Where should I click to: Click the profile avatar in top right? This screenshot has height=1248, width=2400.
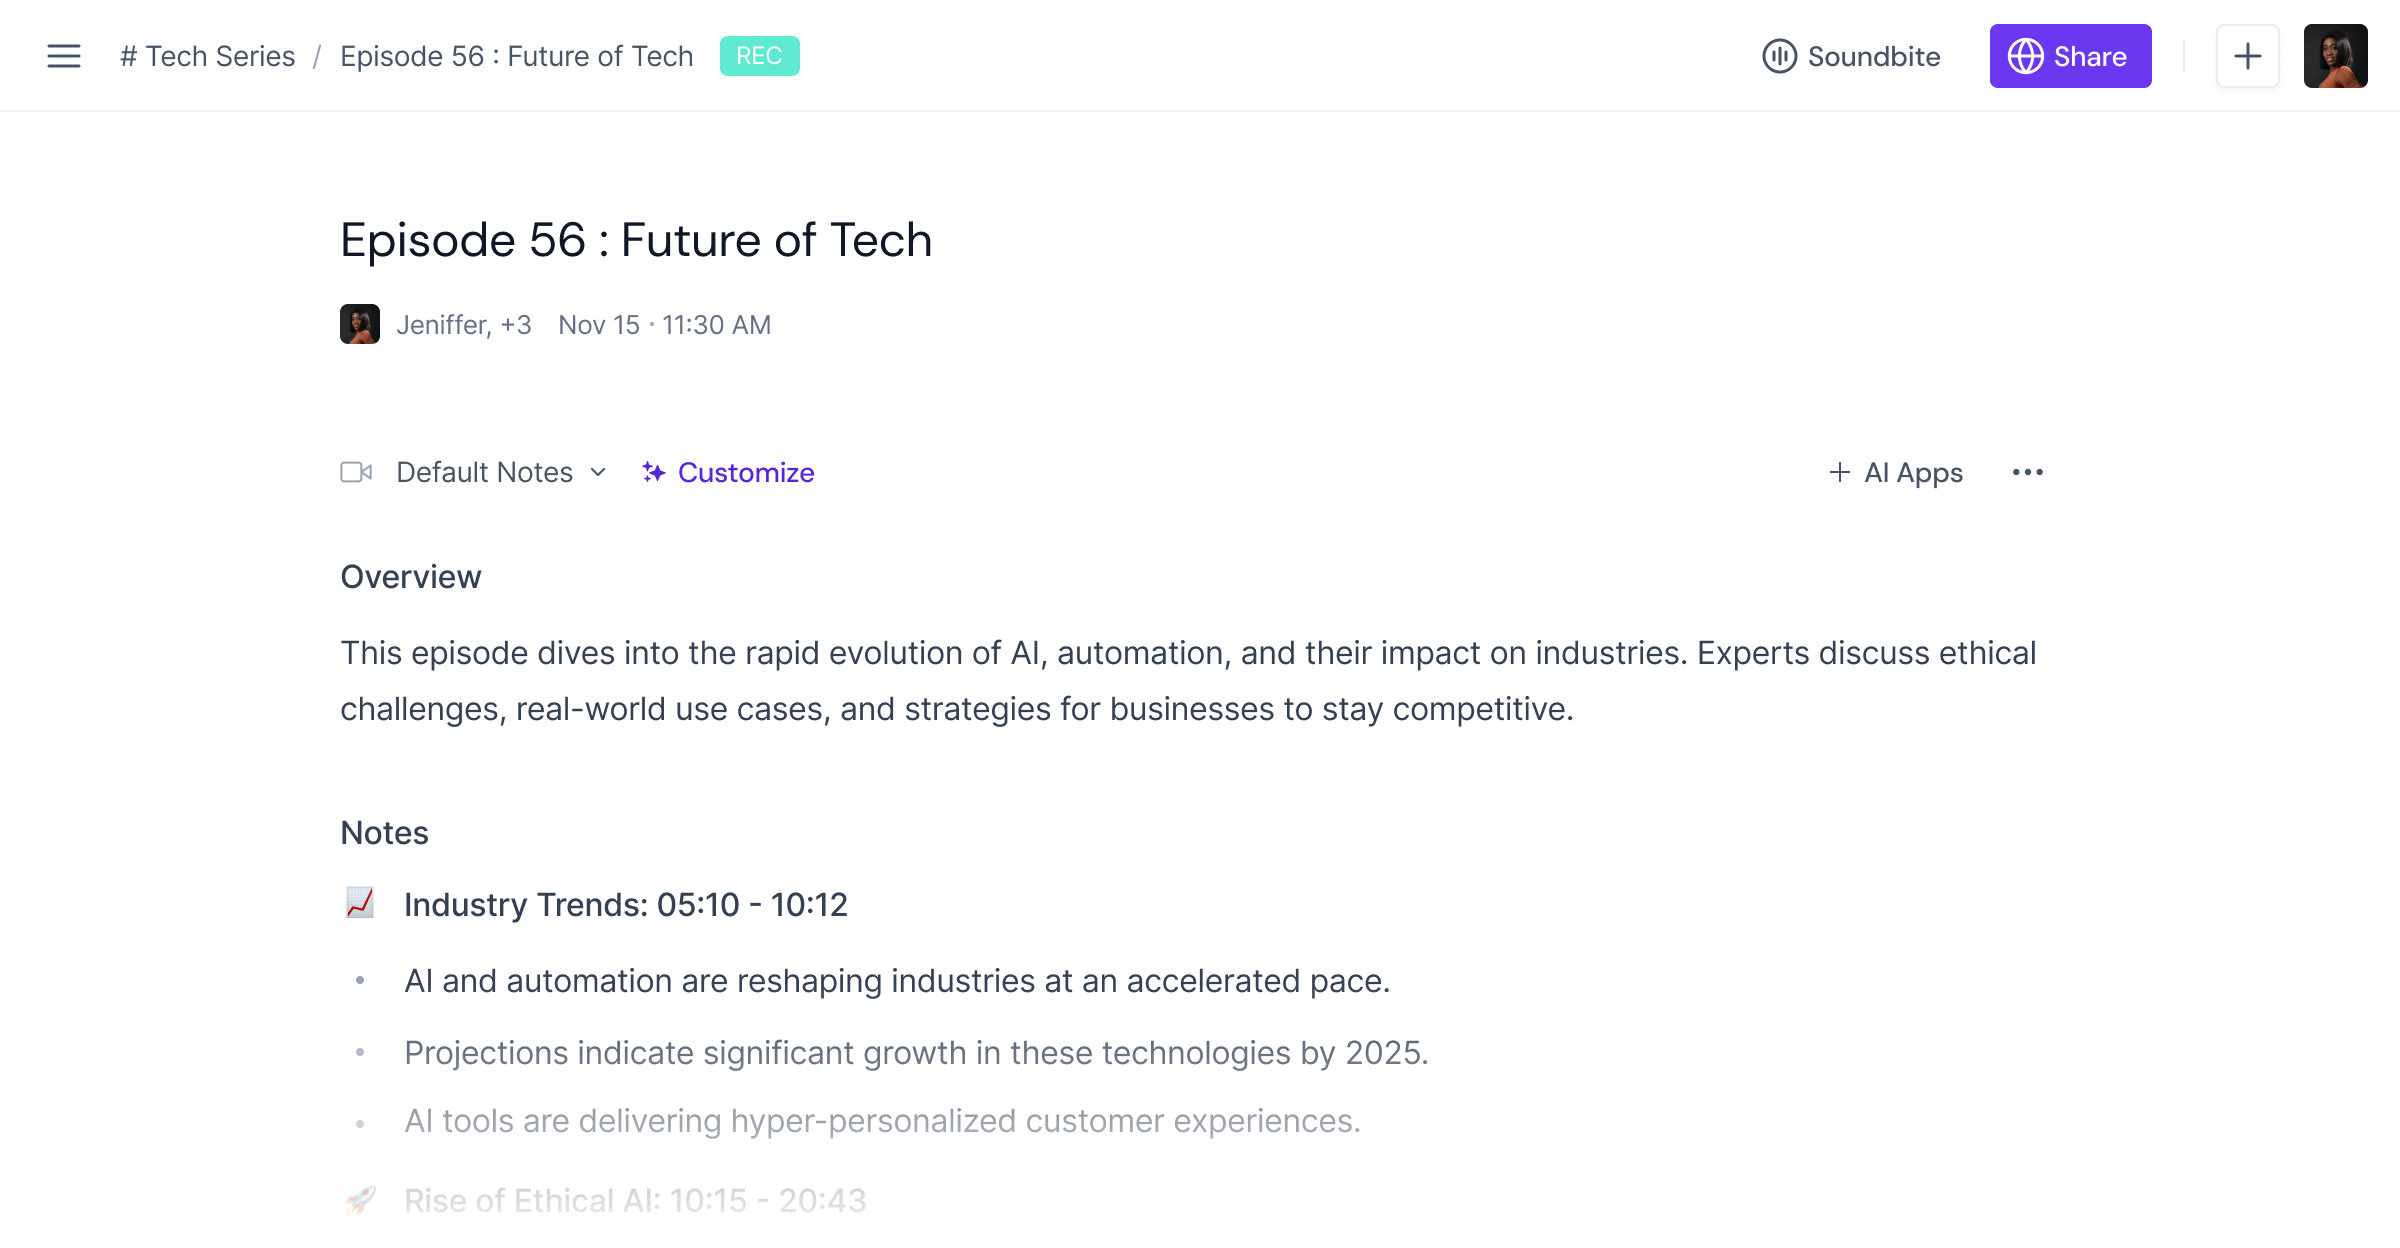2335,56
